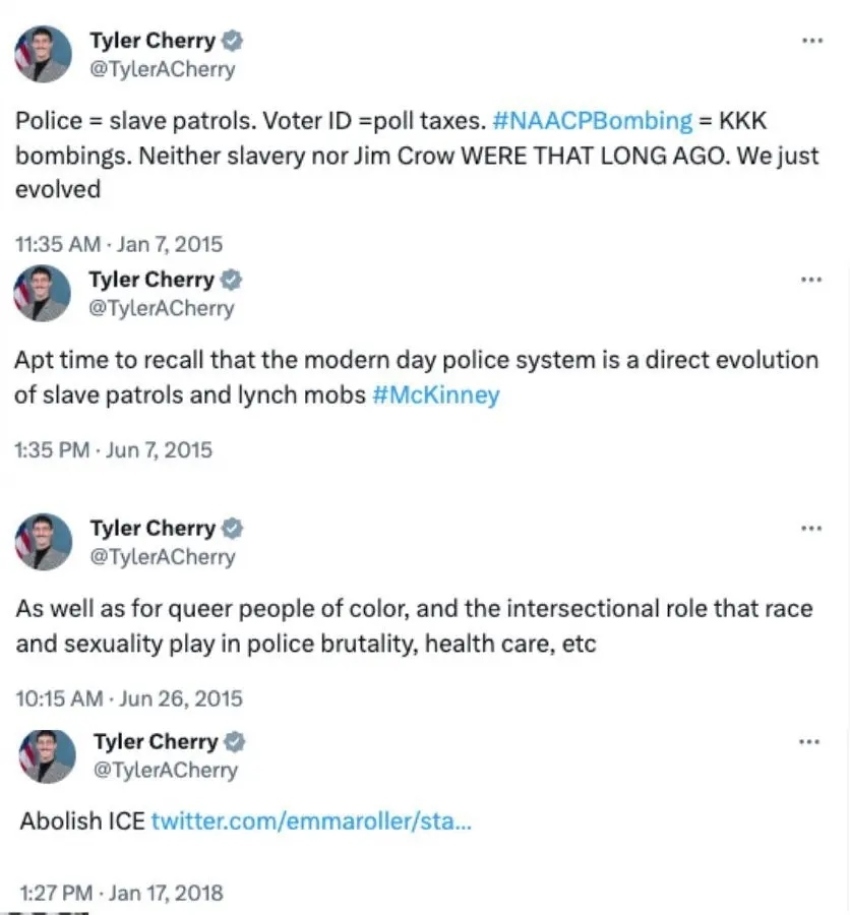The width and height of the screenshot is (850, 915).
Task: Click the verified checkmark on the second tweet
Action: [230, 279]
